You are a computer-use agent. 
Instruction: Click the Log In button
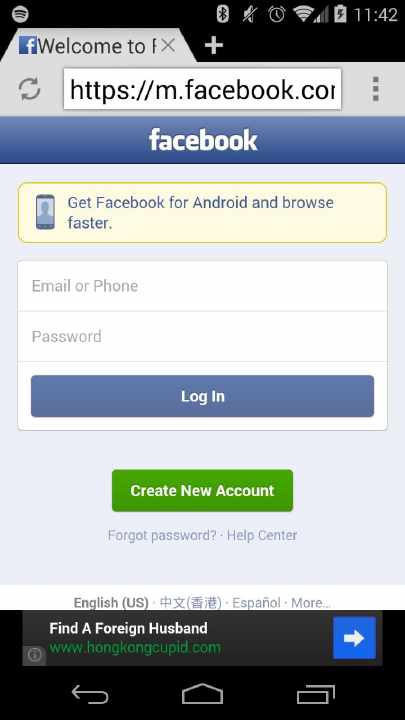point(202,396)
